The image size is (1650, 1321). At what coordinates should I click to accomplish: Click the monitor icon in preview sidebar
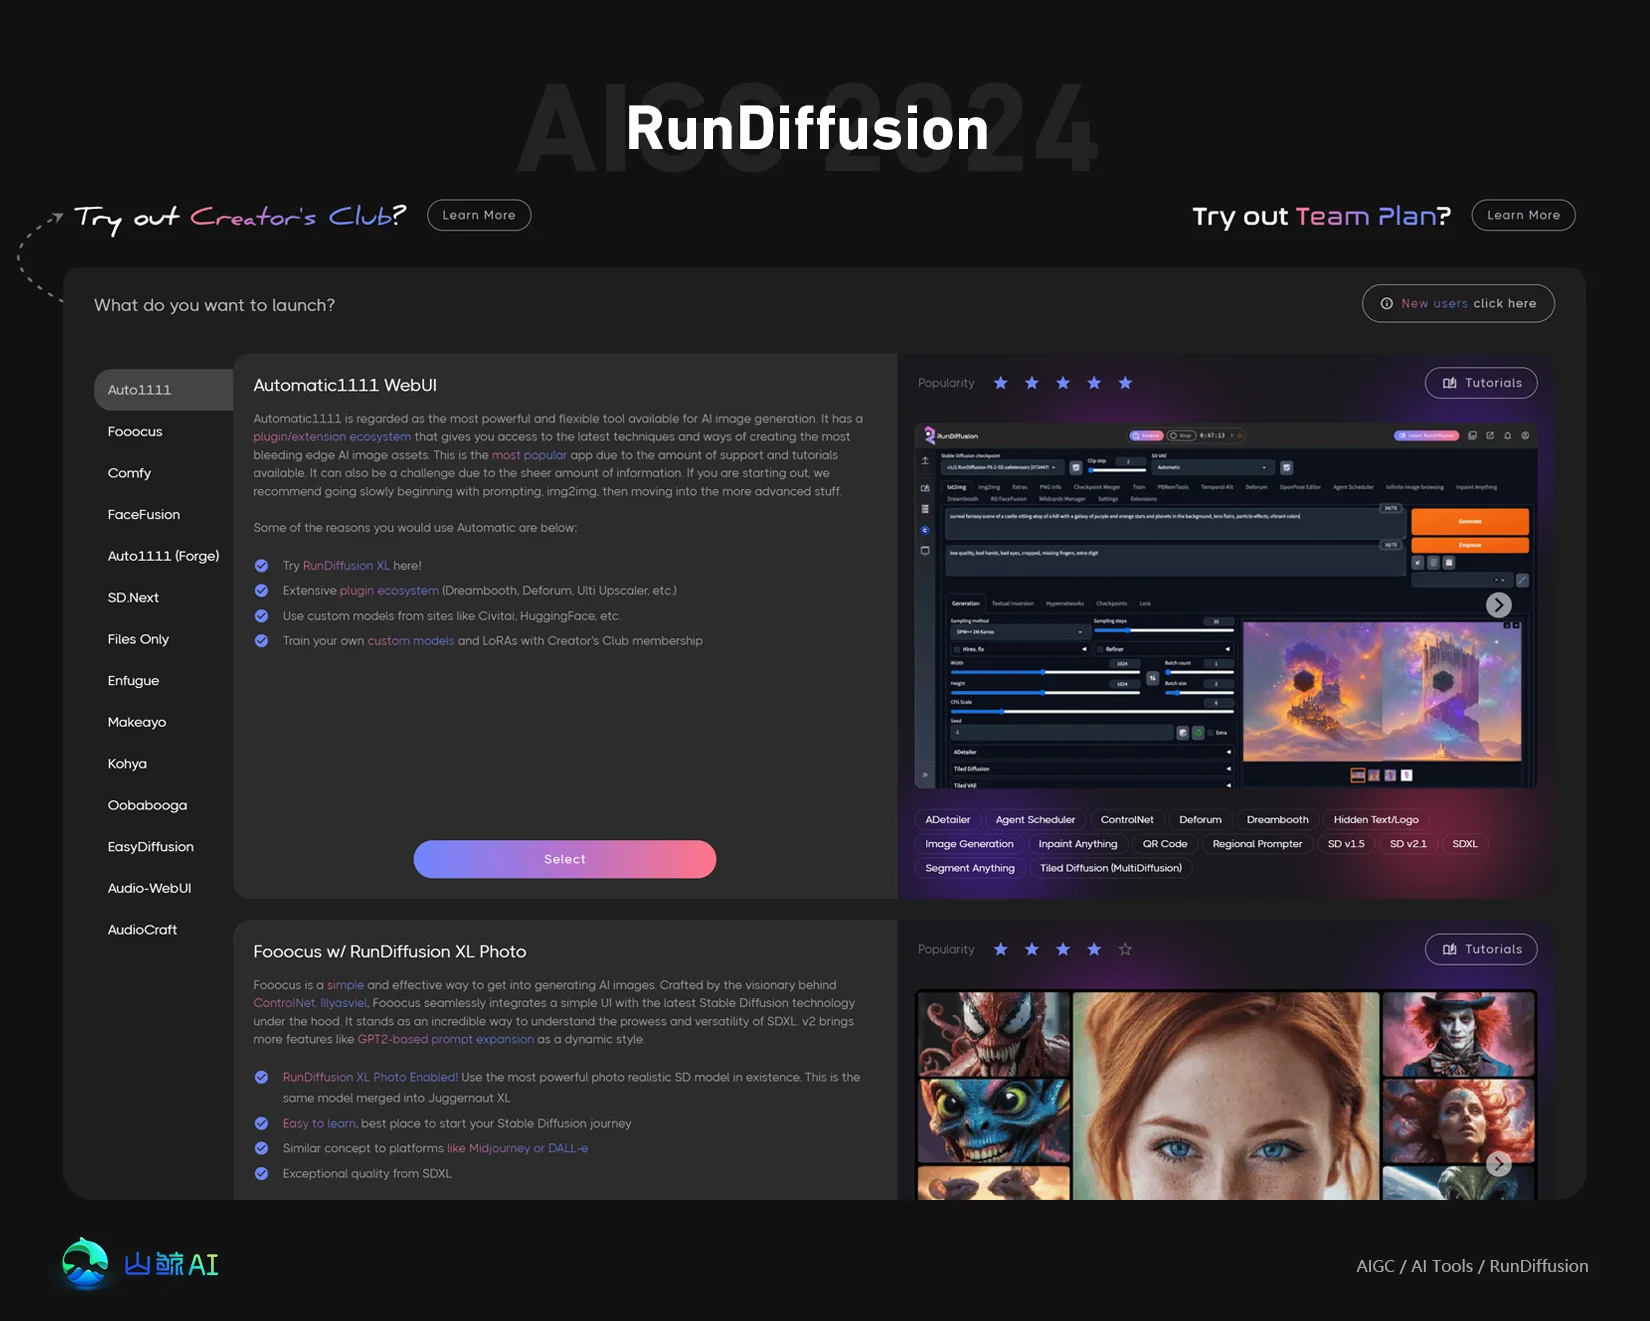(x=925, y=551)
